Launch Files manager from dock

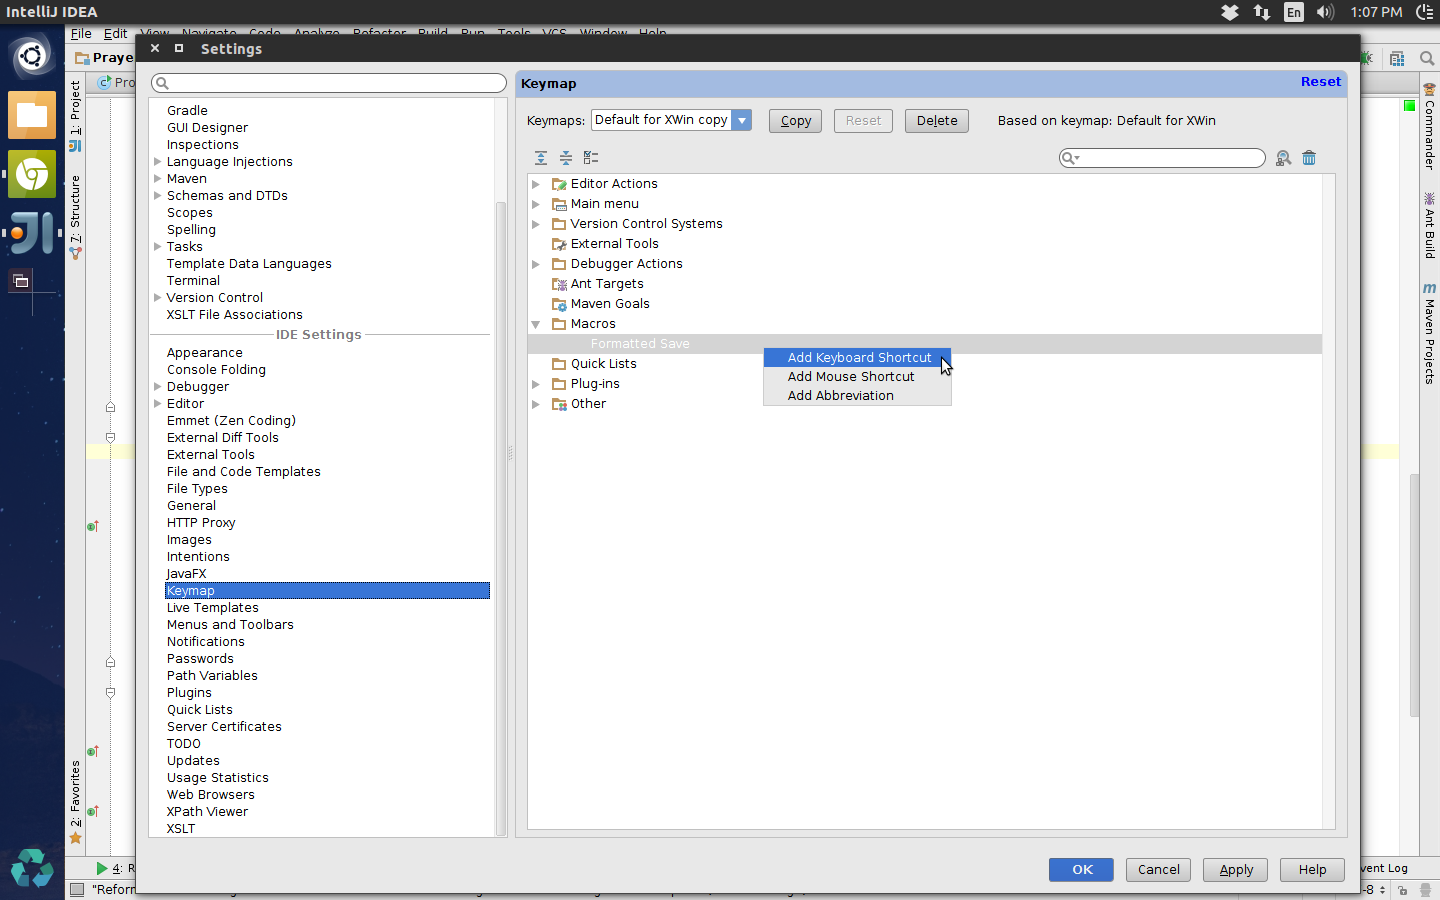click(32, 115)
